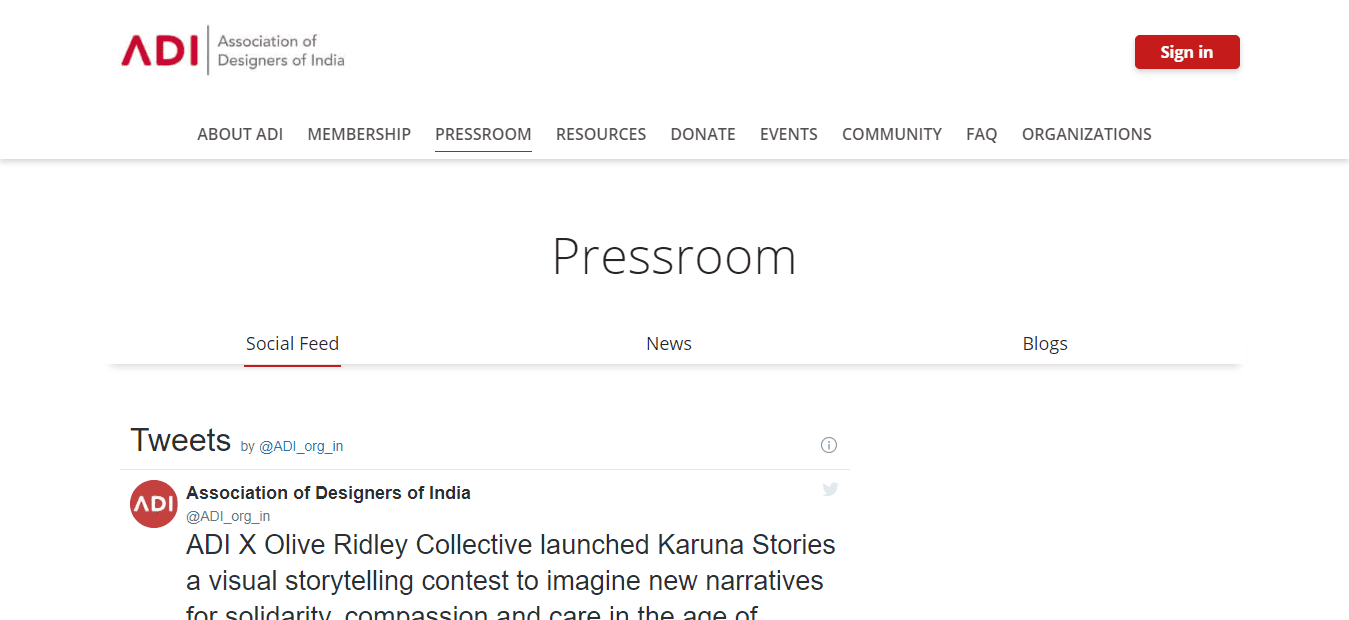Go to Membership page
This screenshot has width=1349, height=620.
359,134
